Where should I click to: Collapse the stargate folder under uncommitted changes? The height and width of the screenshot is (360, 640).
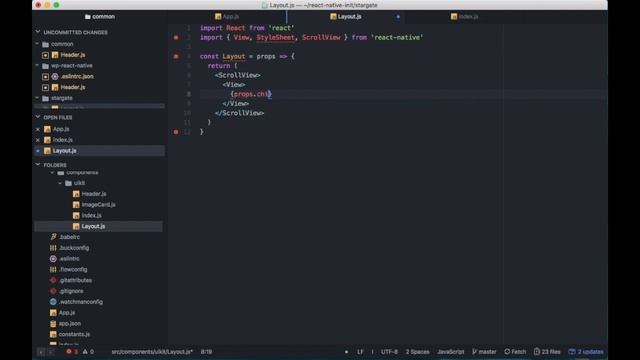[38, 98]
